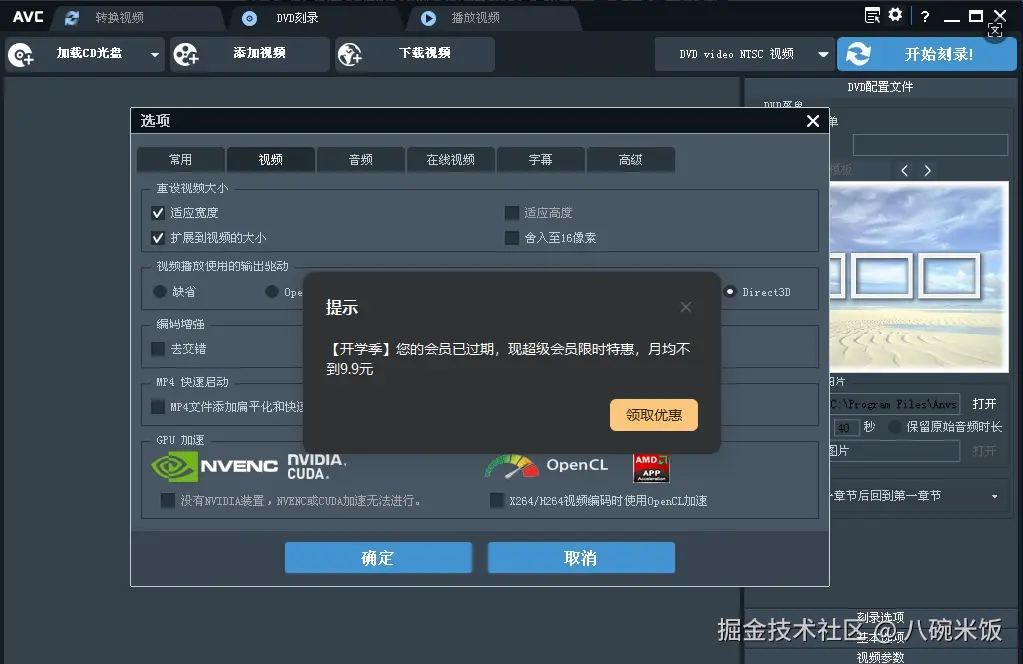Screen dimensions: 1023x664
Task: Close the 提示 popup with its X
Action: [x=686, y=307]
